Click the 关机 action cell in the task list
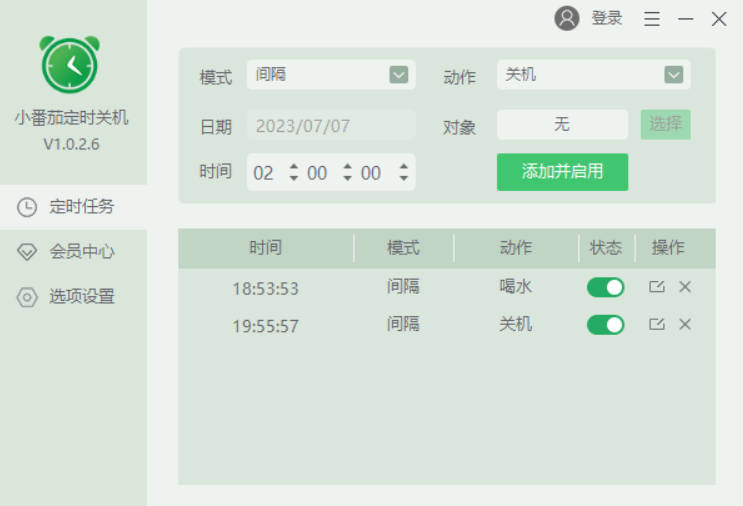The height and width of the screenshot is (506, 743). (516, 325)
